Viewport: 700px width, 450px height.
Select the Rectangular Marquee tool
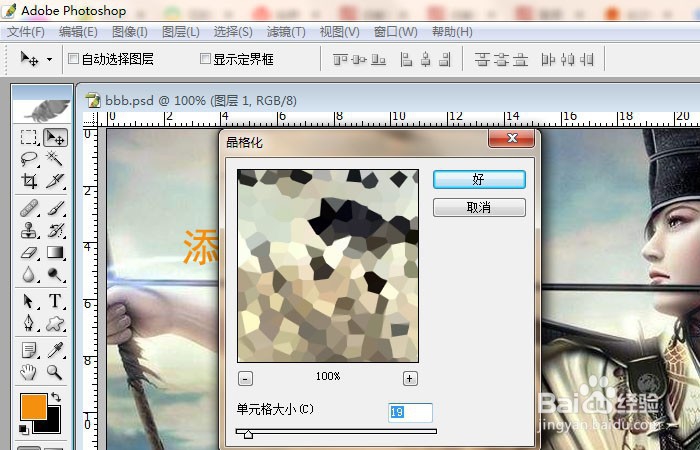click(x=29, y=138)
